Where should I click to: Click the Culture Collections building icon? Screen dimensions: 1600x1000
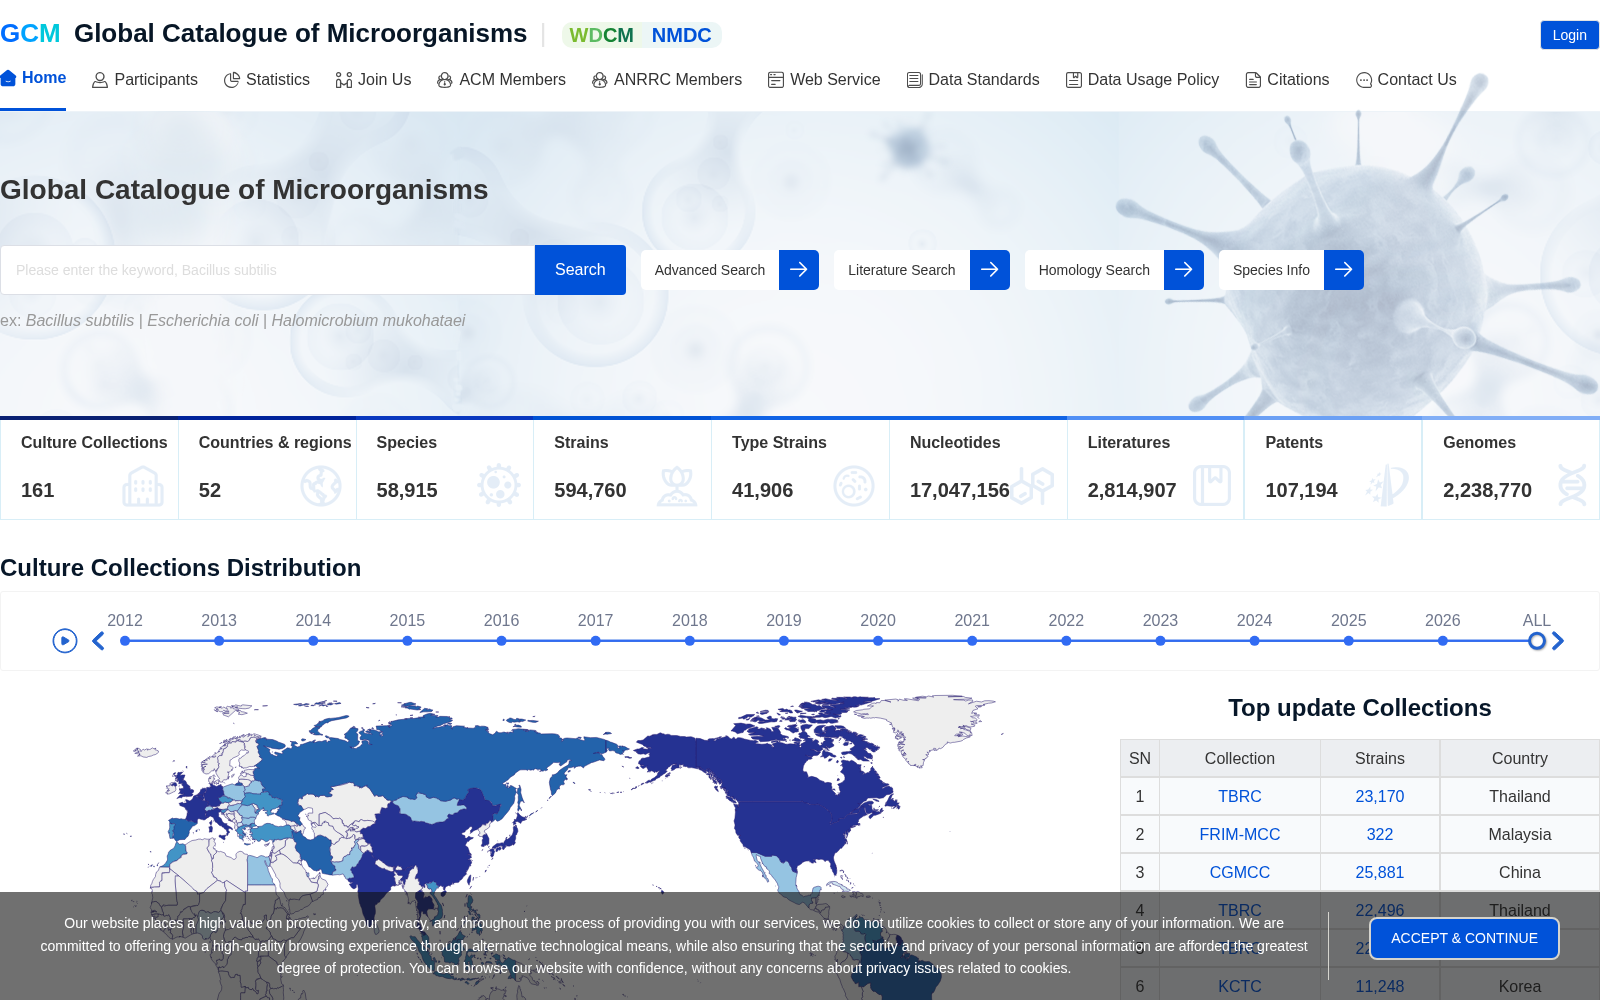143,486
